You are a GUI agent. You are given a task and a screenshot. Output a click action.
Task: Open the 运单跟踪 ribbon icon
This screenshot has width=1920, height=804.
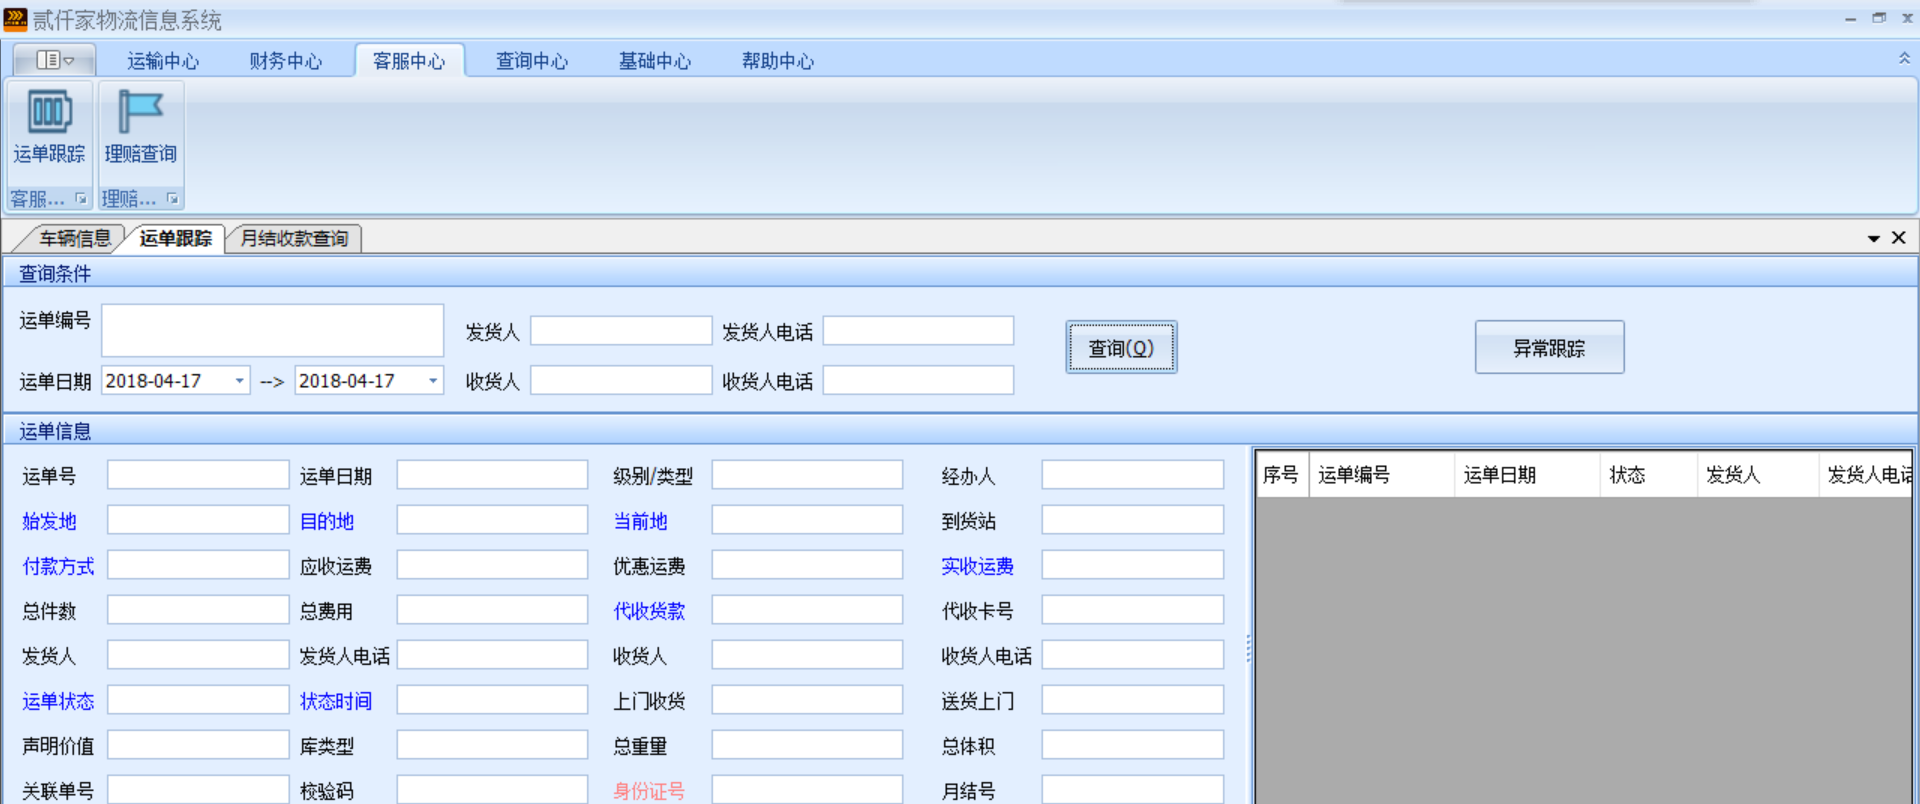(49, 113)
